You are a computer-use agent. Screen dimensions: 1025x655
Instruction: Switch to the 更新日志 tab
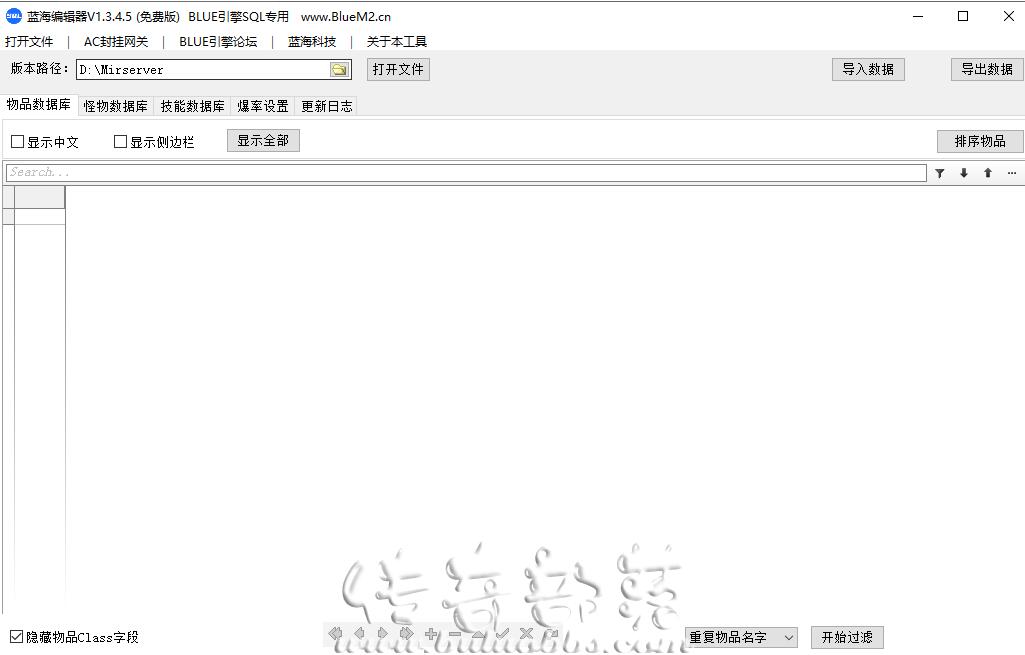[x=326, y=106]
